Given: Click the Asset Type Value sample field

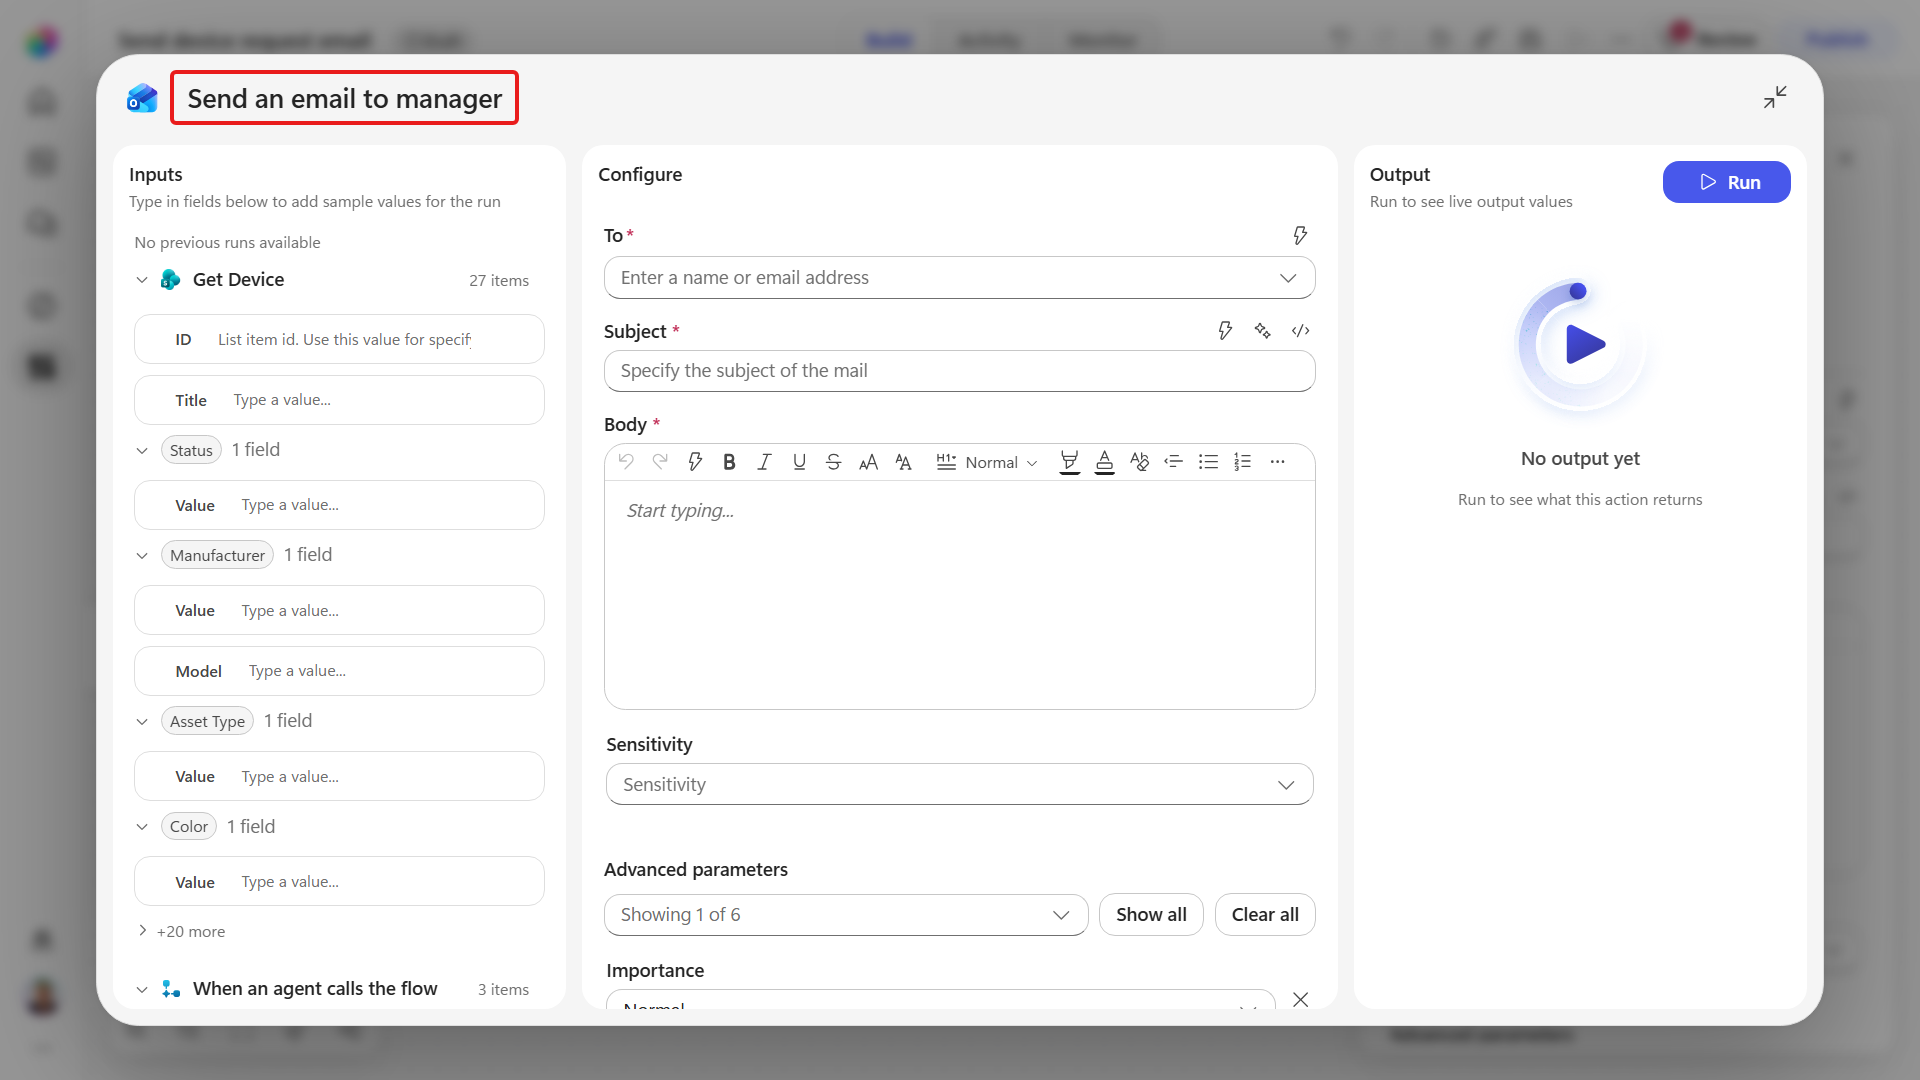Looking at the screenshot, I should coord(339,776).
